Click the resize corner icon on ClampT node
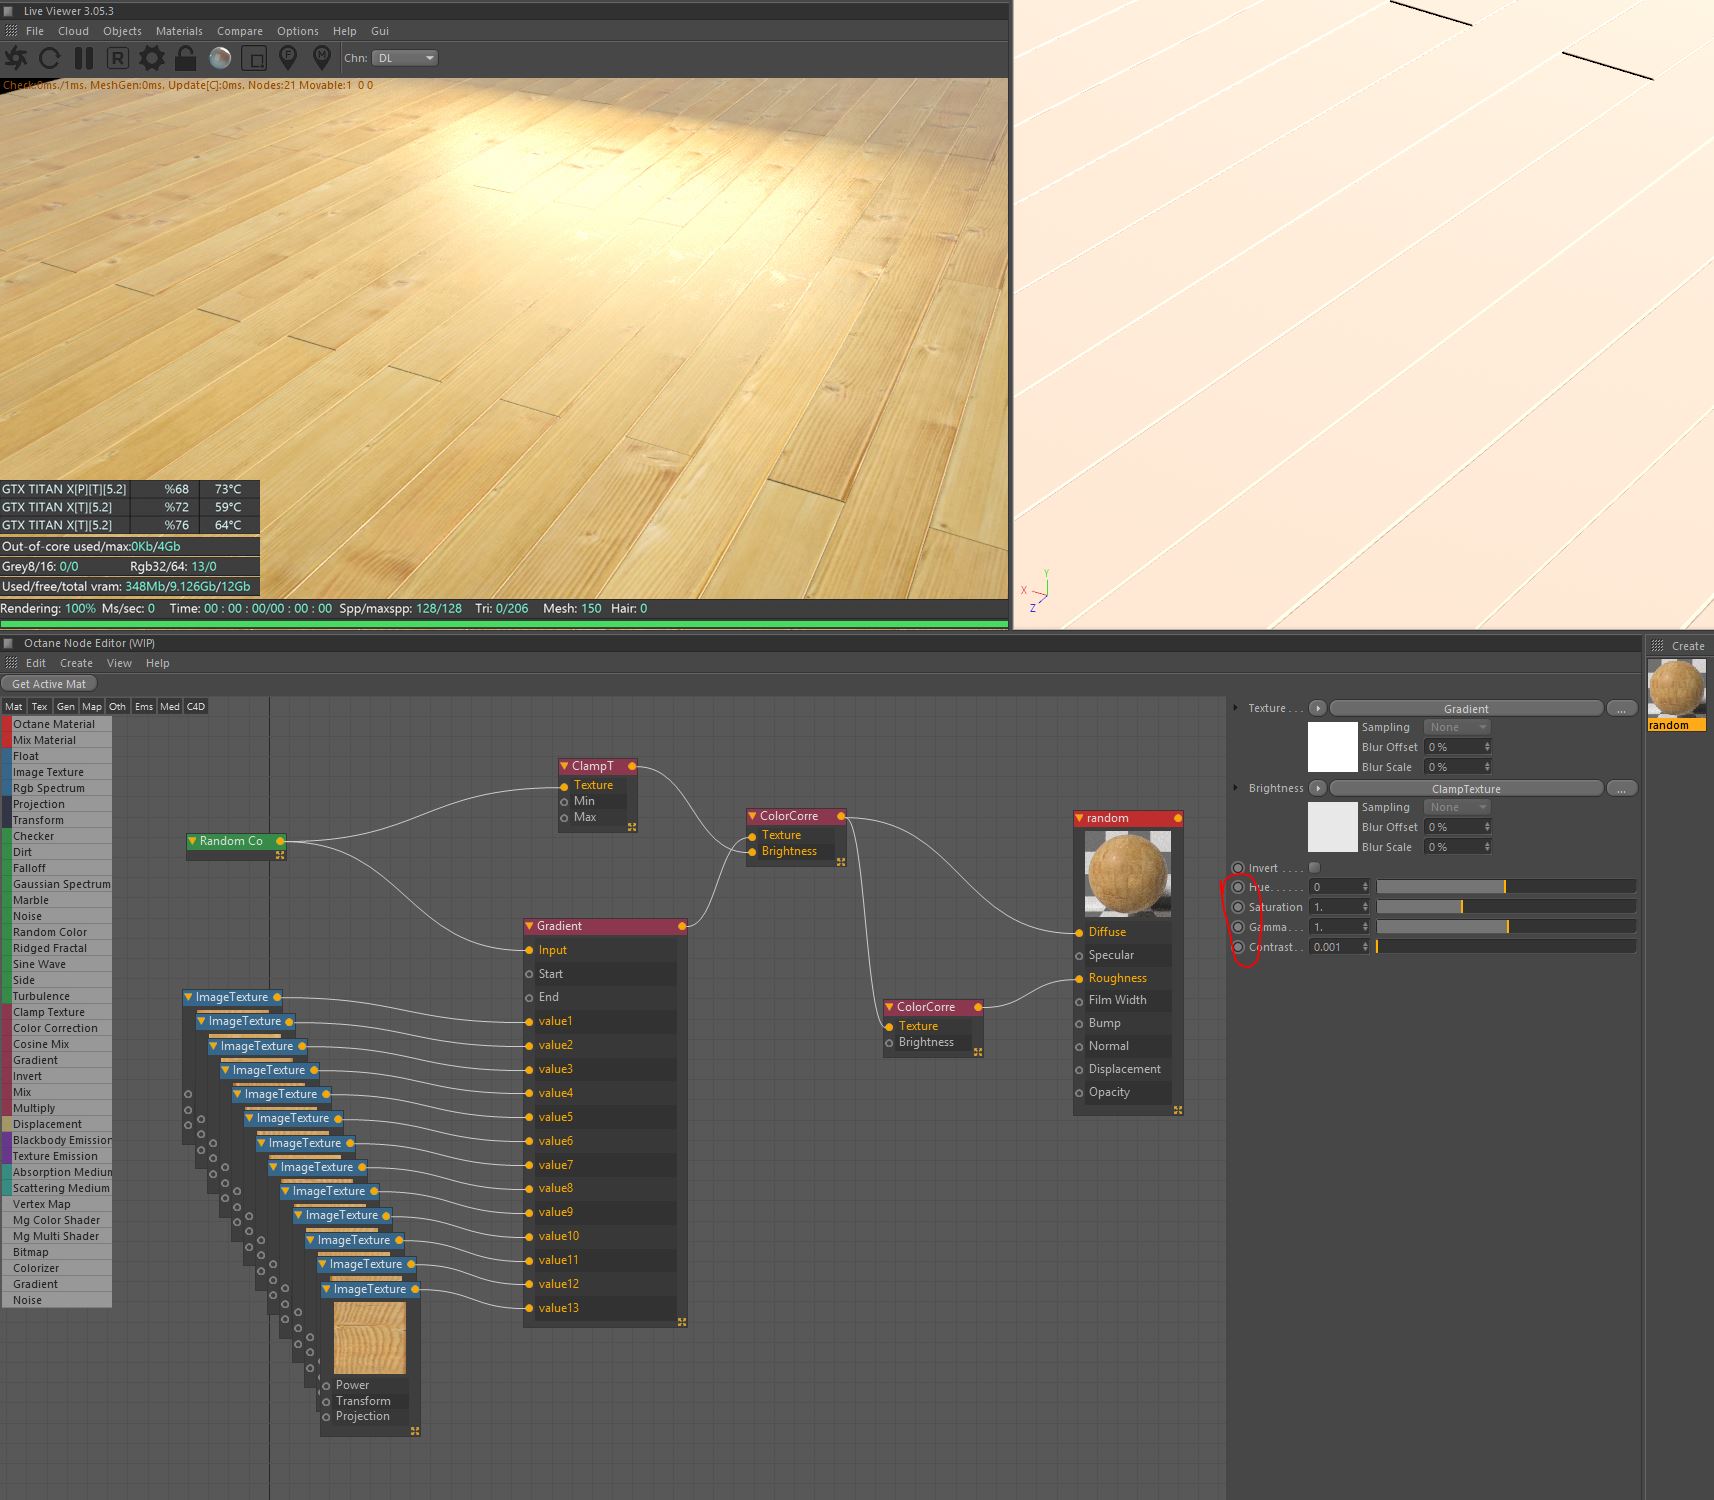This screenshot has height=1500, width=1714. [x=632, y=827]
